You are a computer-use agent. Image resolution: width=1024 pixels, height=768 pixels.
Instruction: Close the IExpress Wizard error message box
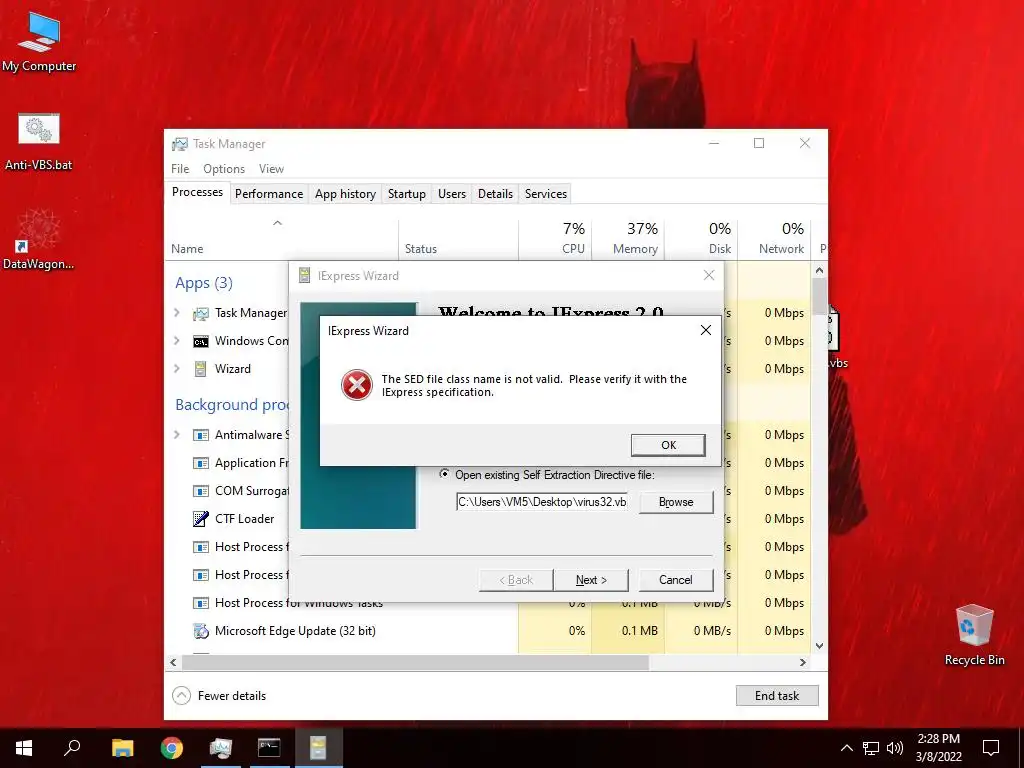pyautogui.click(x=705, y=330)
